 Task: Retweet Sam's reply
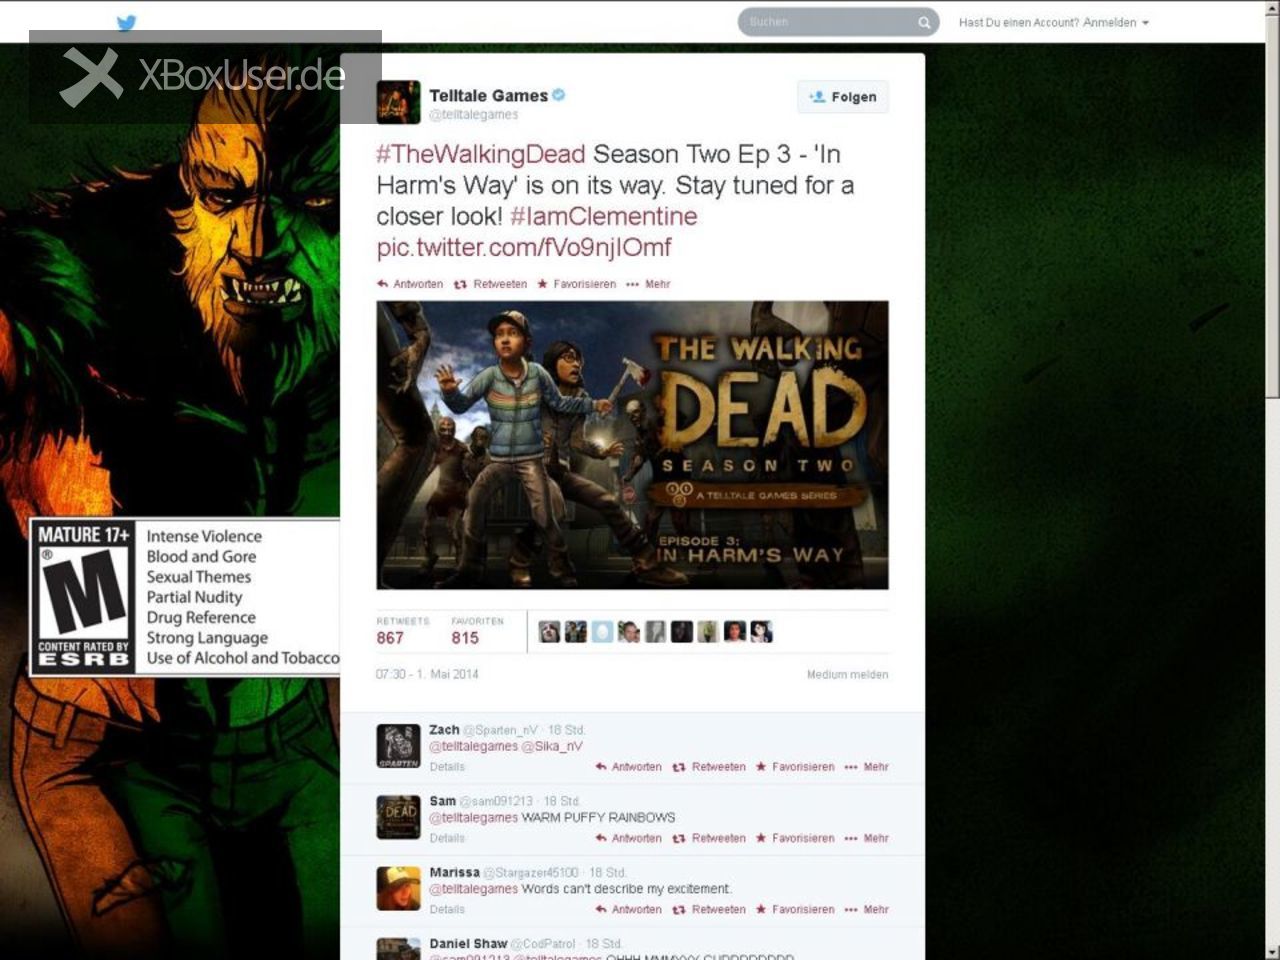(709, 838)
